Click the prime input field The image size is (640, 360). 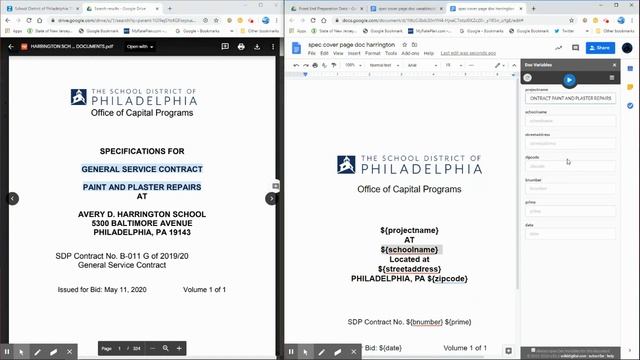(x=570, y=211)
